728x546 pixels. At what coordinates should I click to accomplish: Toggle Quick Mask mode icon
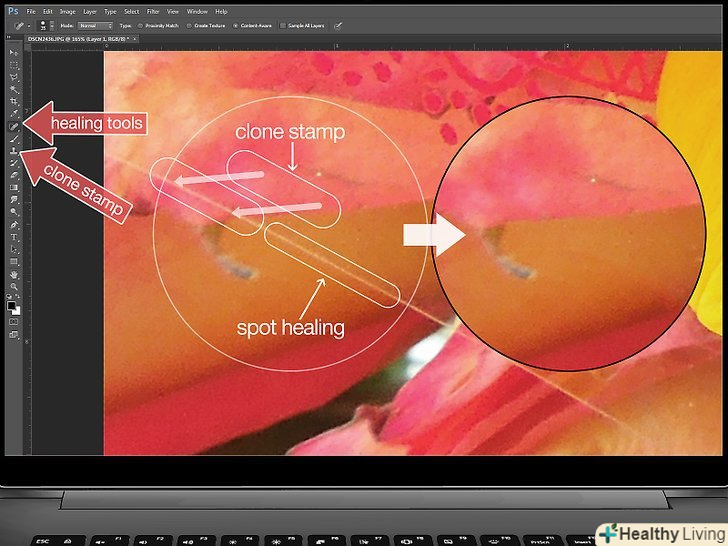coord(13,322)
